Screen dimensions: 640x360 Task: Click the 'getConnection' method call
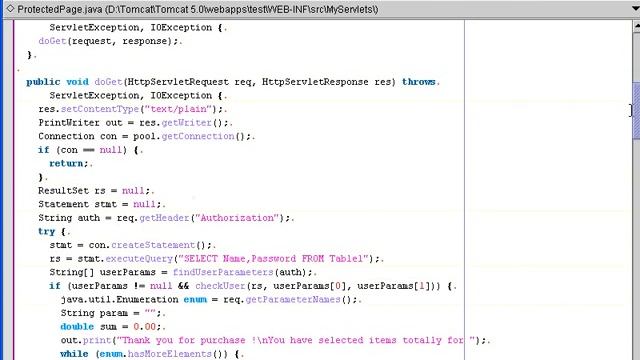[198, 136]
